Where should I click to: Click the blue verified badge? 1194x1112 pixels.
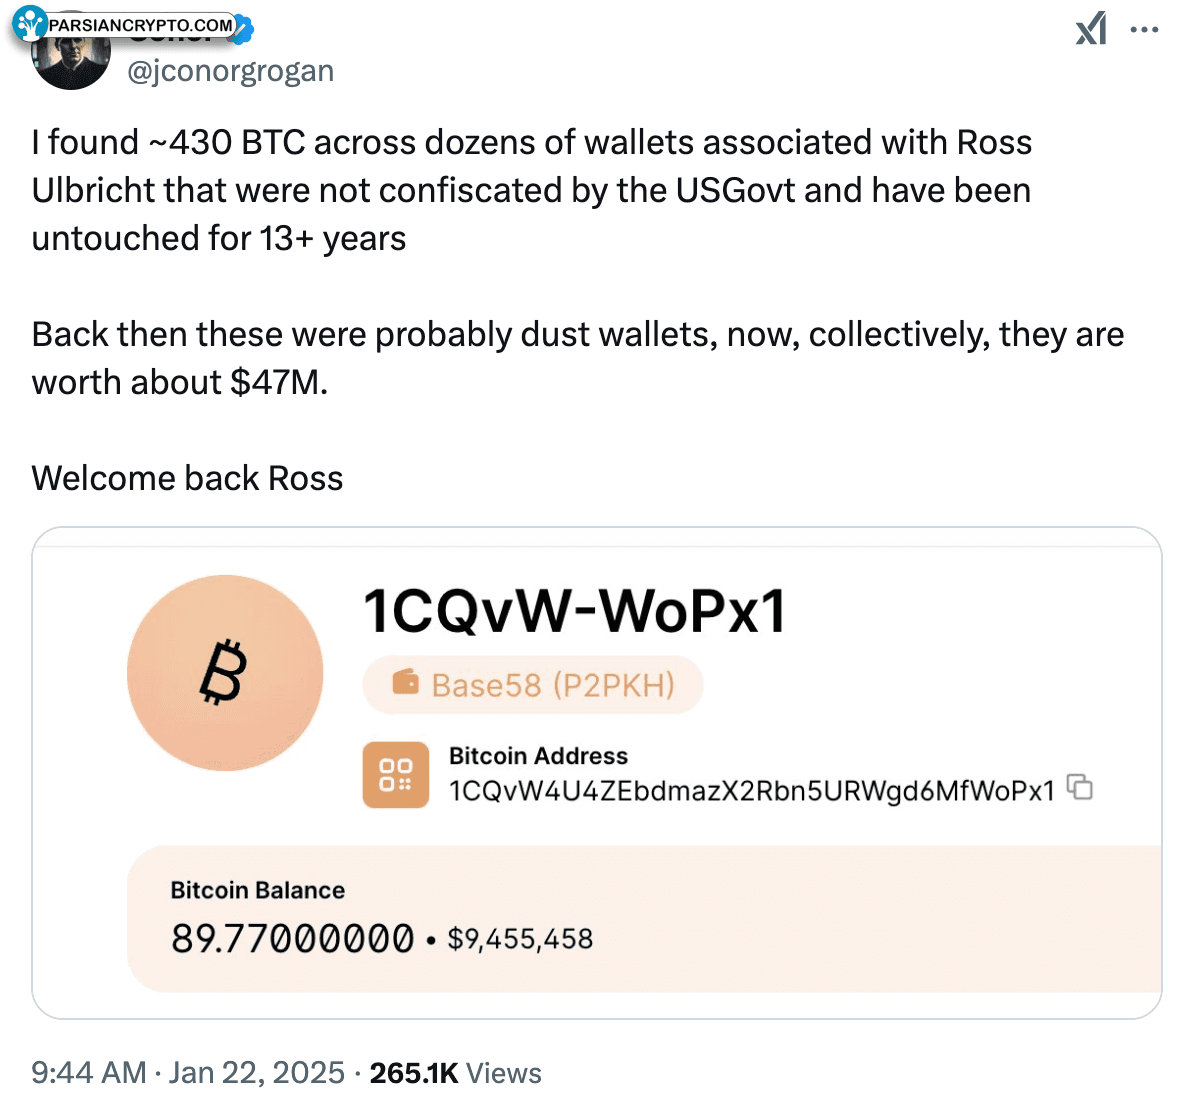tap(245, 29)
